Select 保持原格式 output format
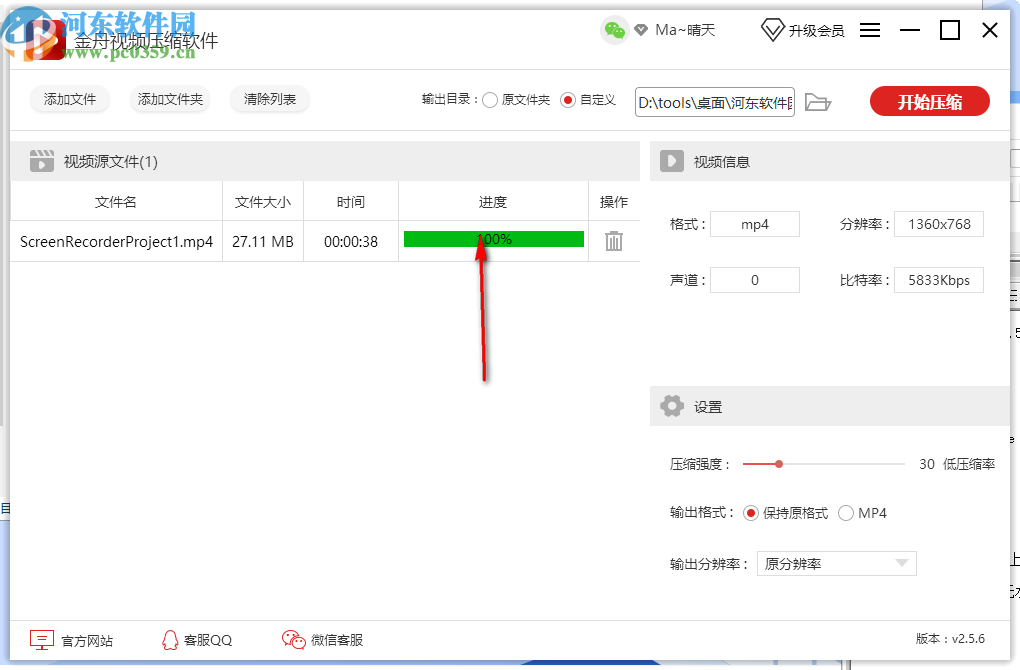The width and height of the screenshot is (1020, 670). (x=753, y=512)
